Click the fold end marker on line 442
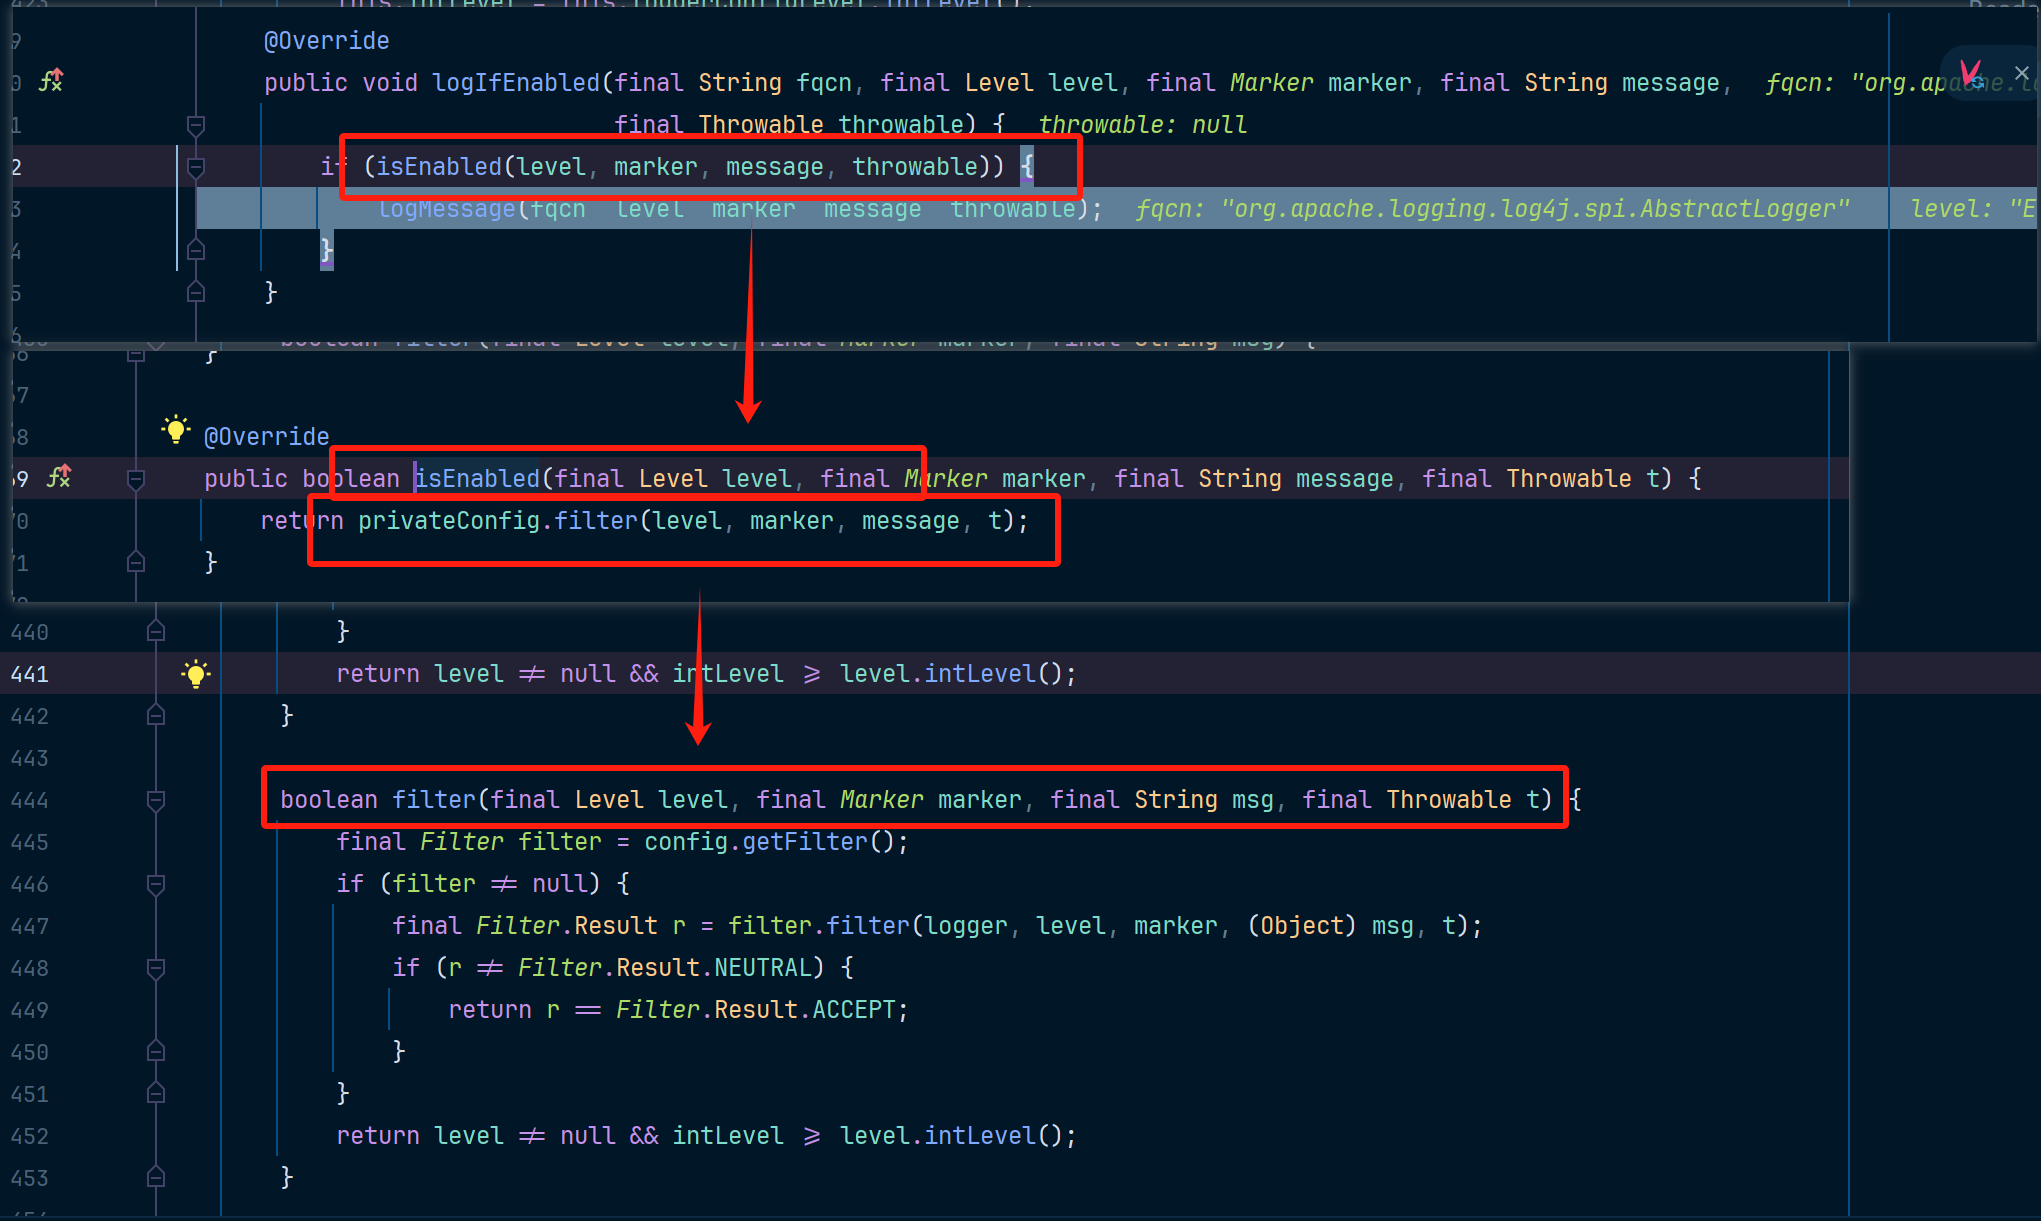Image resolution: width=2041 pixels, height=1221 pixels. click(x=156, y=715)
